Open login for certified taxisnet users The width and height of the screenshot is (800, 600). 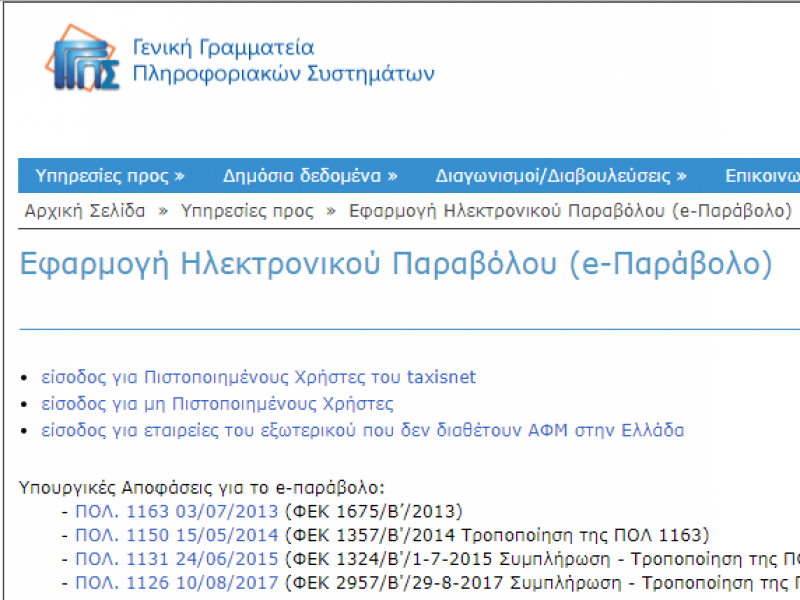(x=255, y=377)
